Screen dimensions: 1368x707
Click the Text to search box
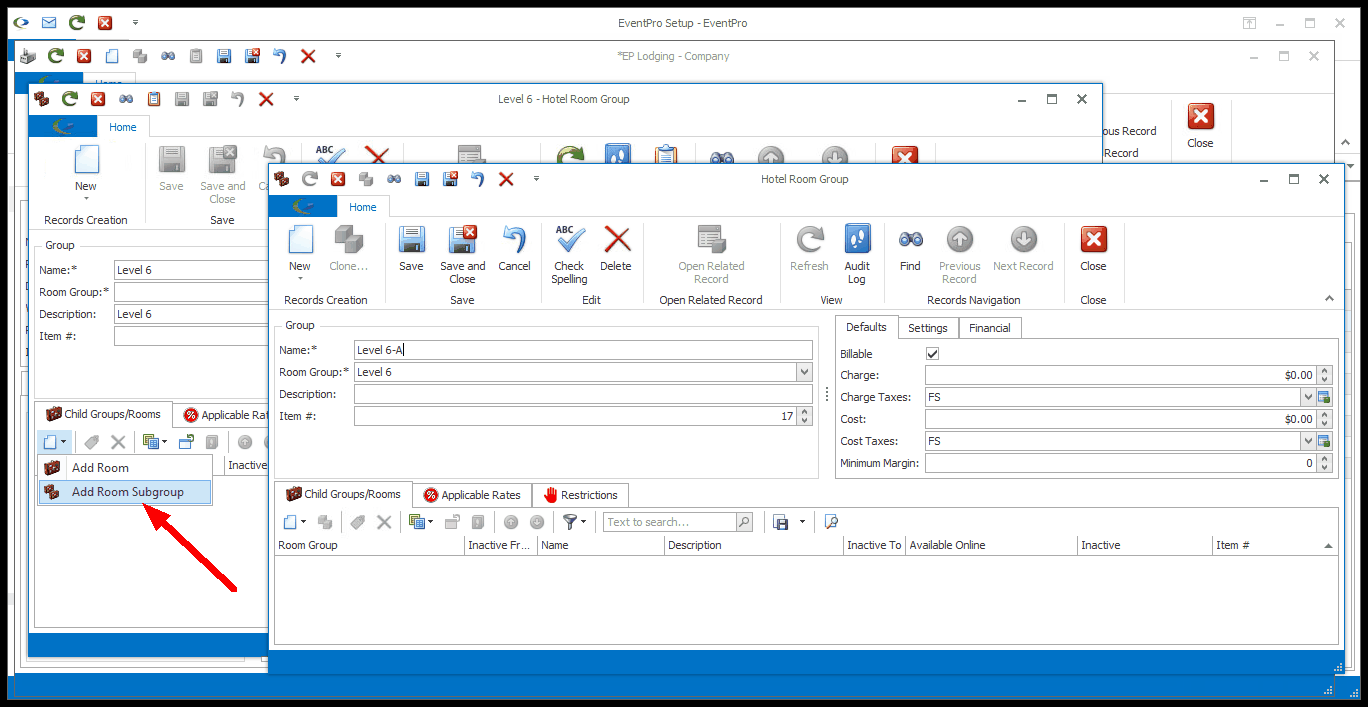tap(670, 522)
